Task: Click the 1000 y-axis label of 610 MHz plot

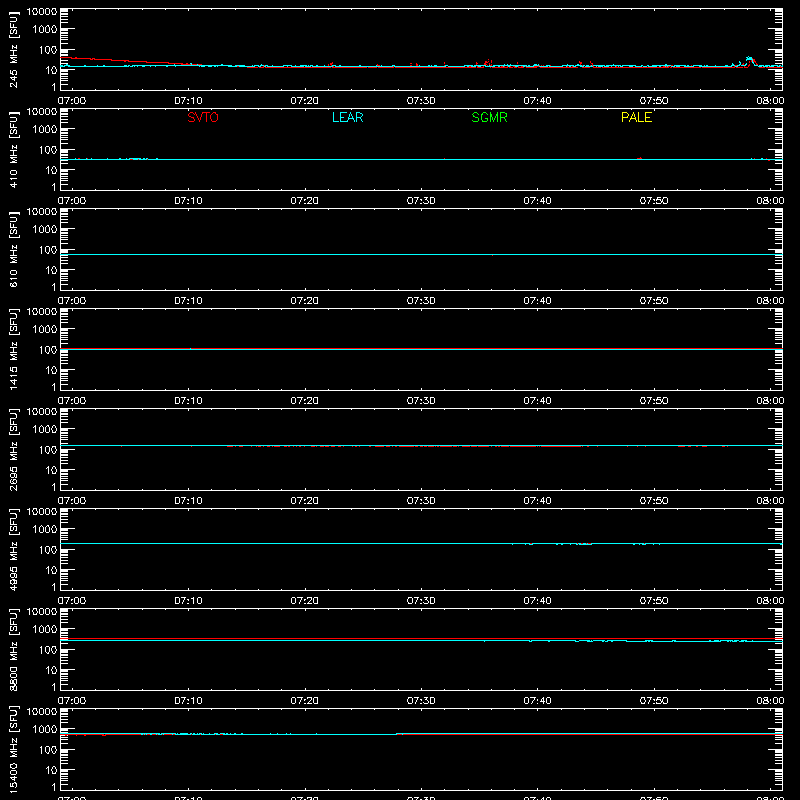Action: tap(45, 229)
